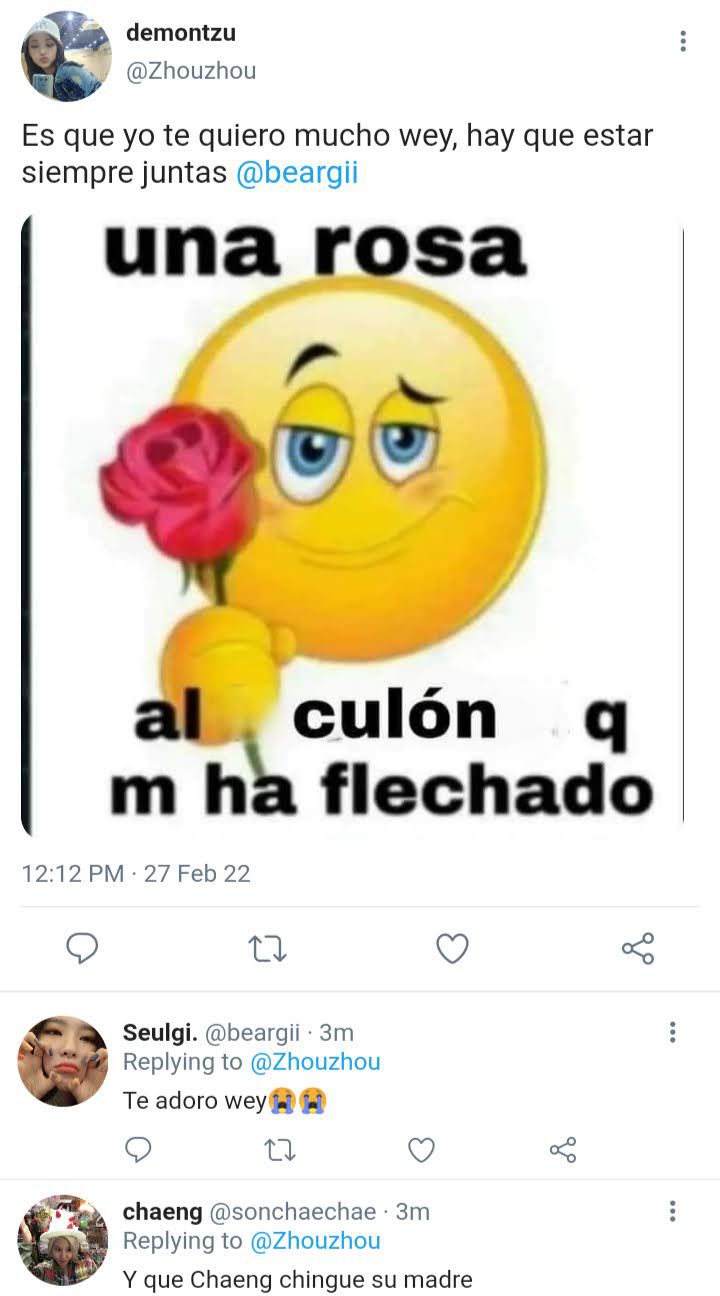Open the @beargii mention in the tweet
This screenshot has width=720, height=1296.
click(x=297, y=173)
